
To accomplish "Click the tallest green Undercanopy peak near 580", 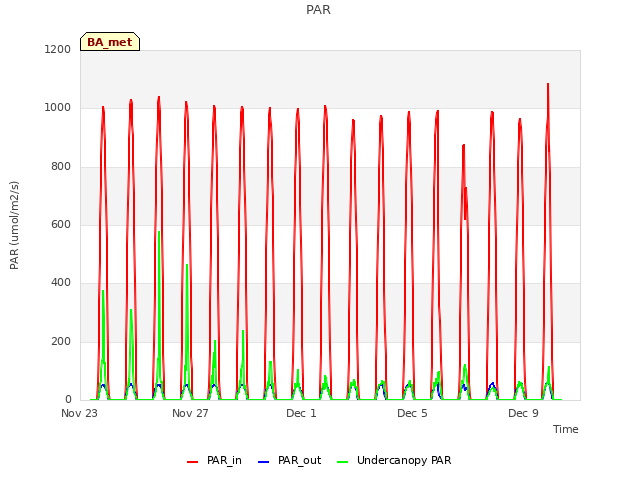I will 159,232.
